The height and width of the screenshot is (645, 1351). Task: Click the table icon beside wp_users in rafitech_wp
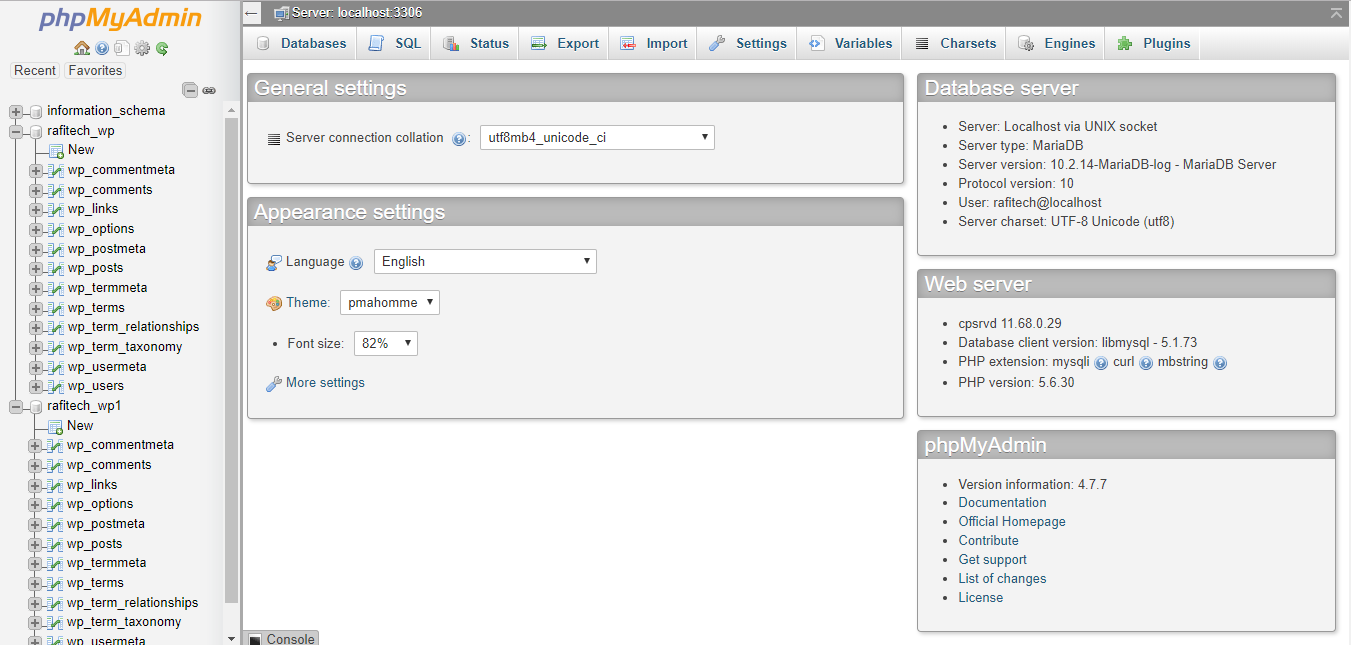(x=56, y=386)
